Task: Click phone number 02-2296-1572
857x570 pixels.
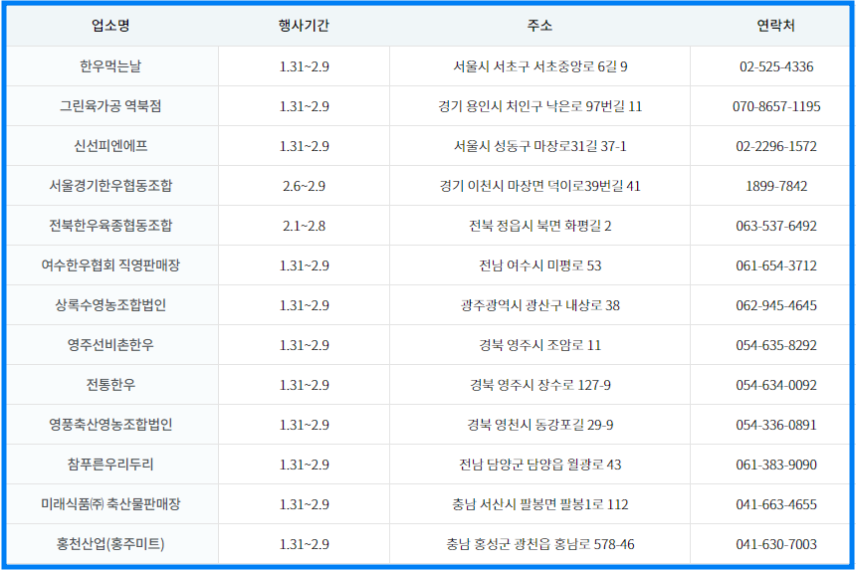Action: (x=776, y=146)
